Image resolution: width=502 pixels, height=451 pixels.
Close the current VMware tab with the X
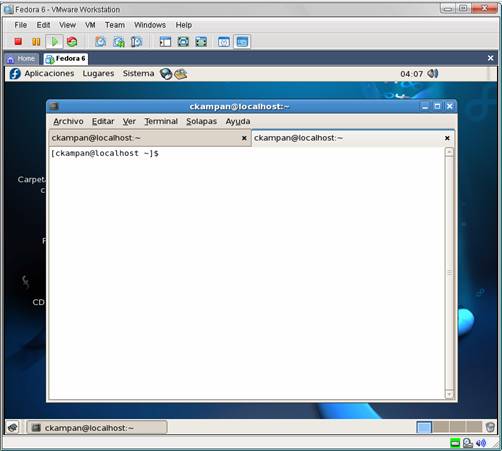(490, 58)
